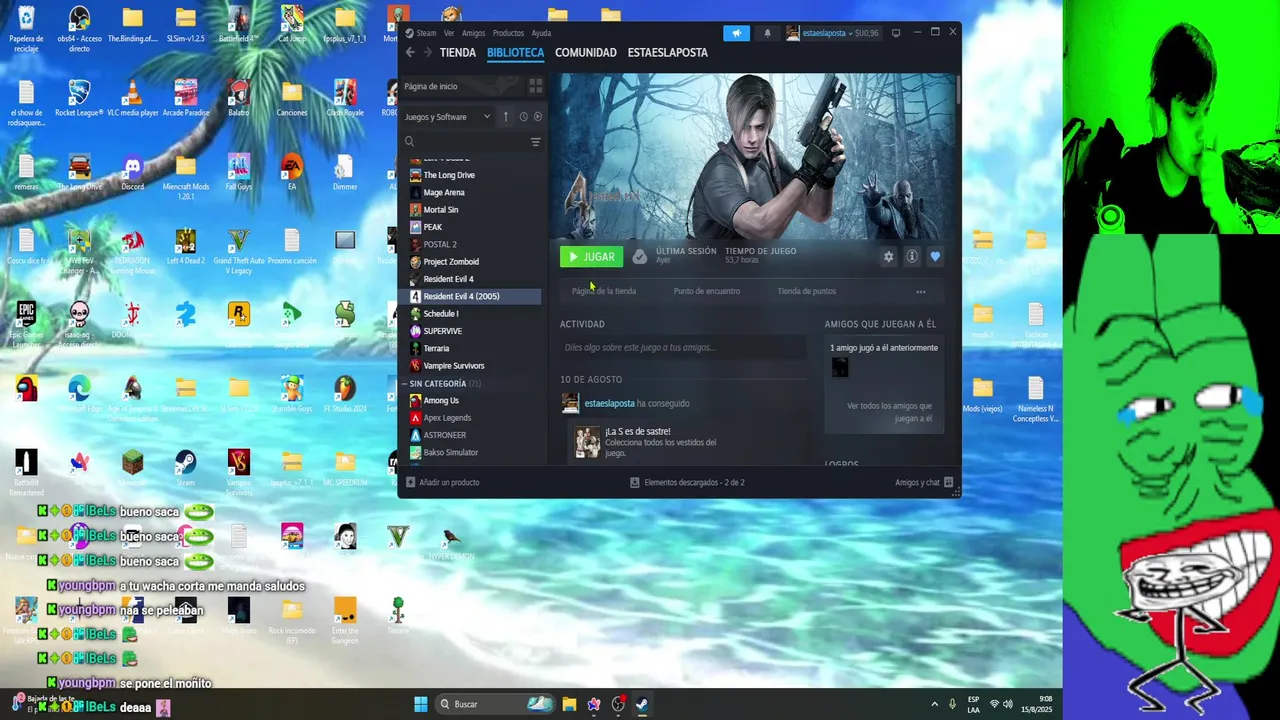
Task: Click Ver todos los amigos que juegan
Action: pyautogui.click(x=889, y=412)
